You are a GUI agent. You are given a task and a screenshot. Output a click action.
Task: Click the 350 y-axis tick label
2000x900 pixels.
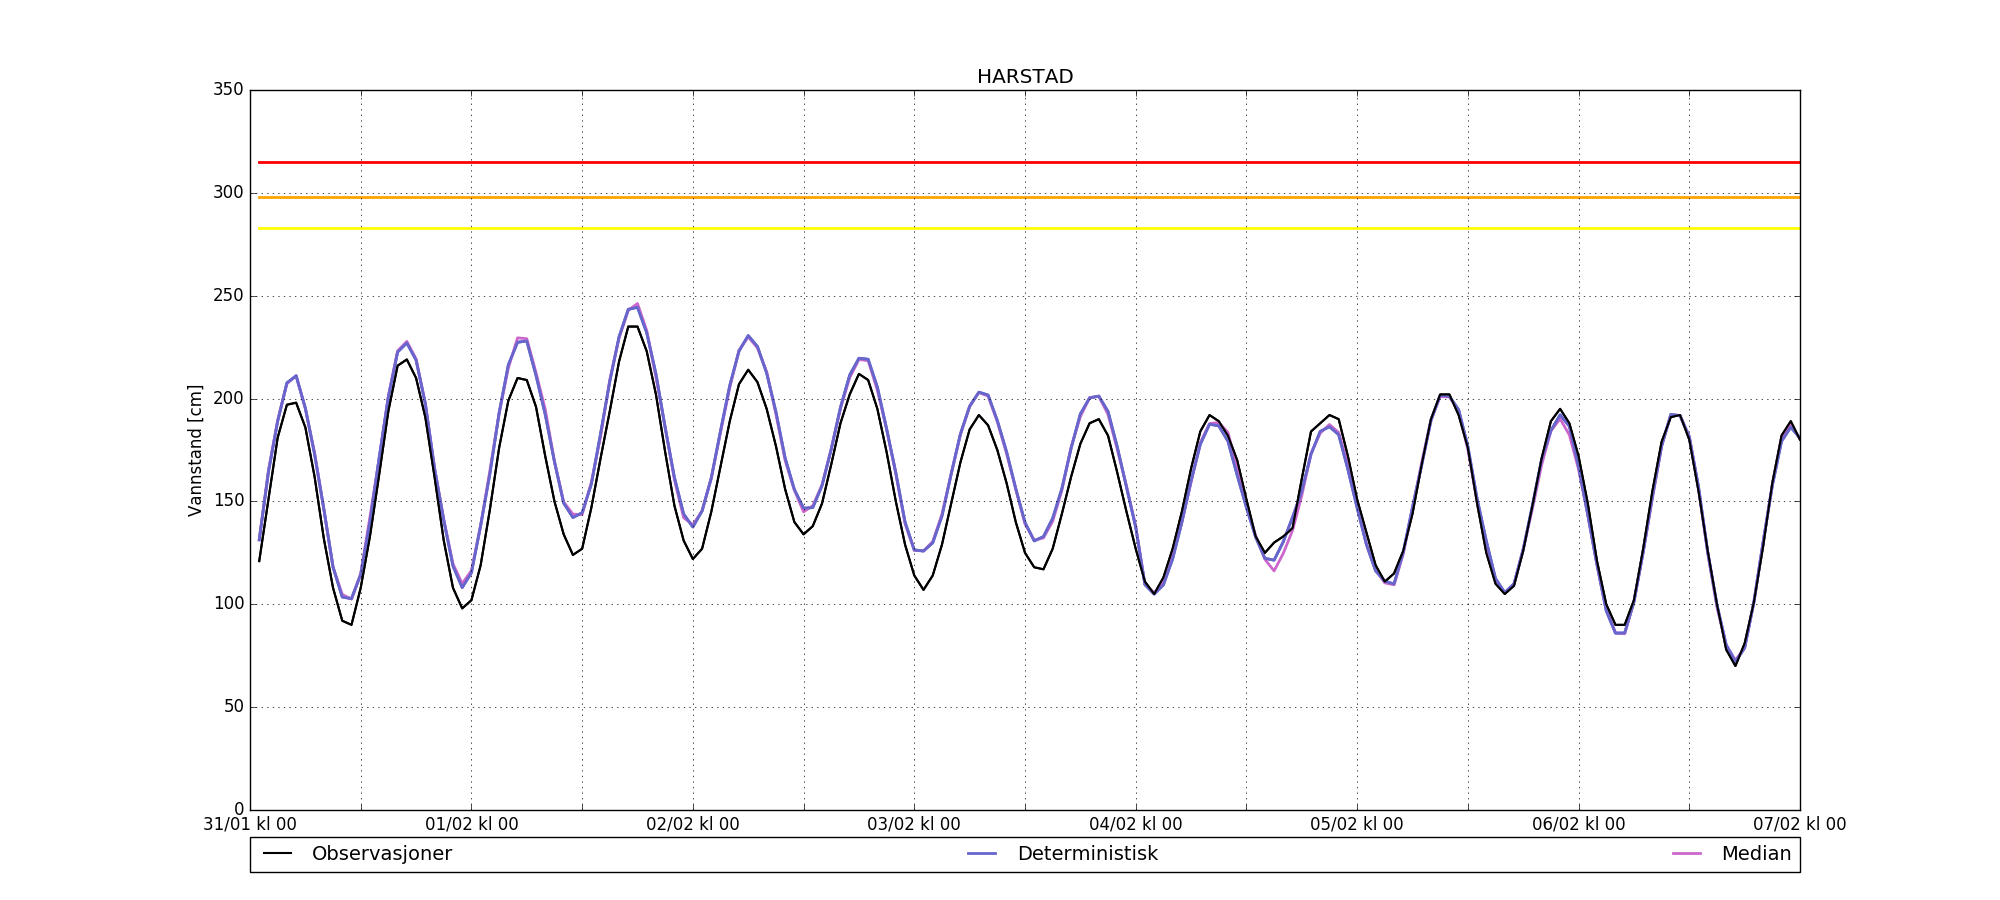click(228, 90)
